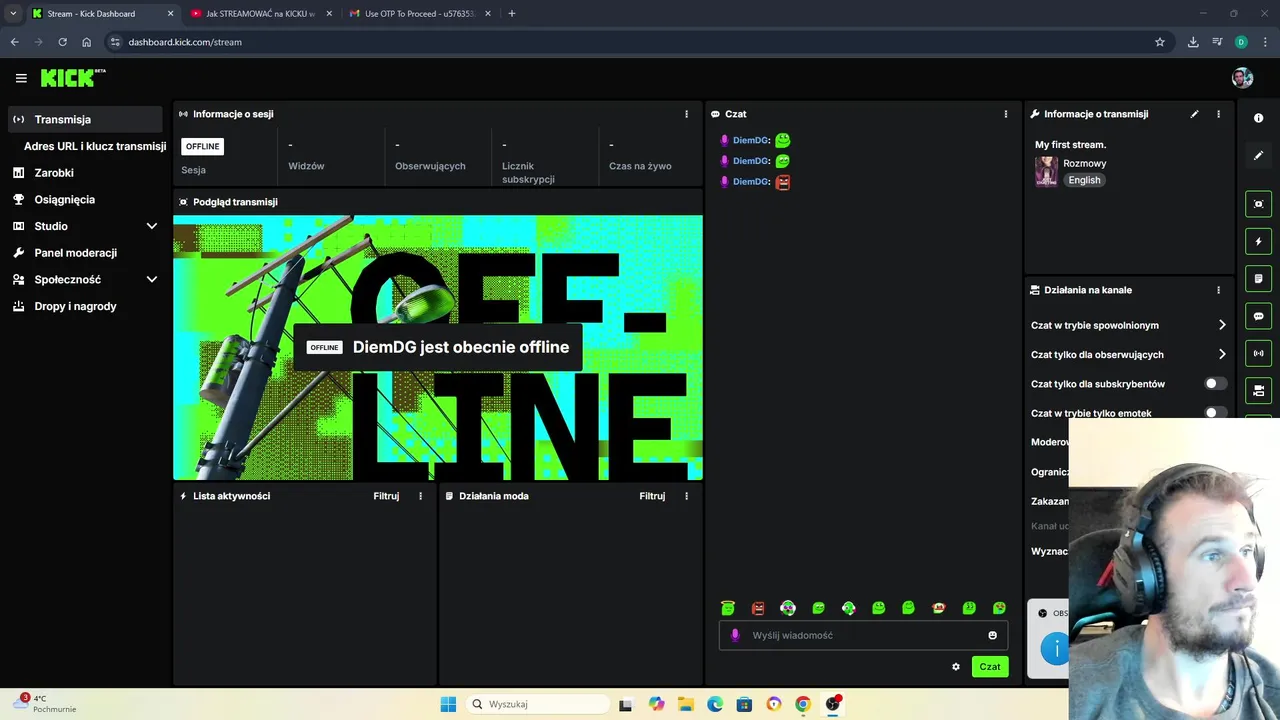
Task: Click DiemDG username in first chat message
Action: pyautogui.click(x=751, y=141)
